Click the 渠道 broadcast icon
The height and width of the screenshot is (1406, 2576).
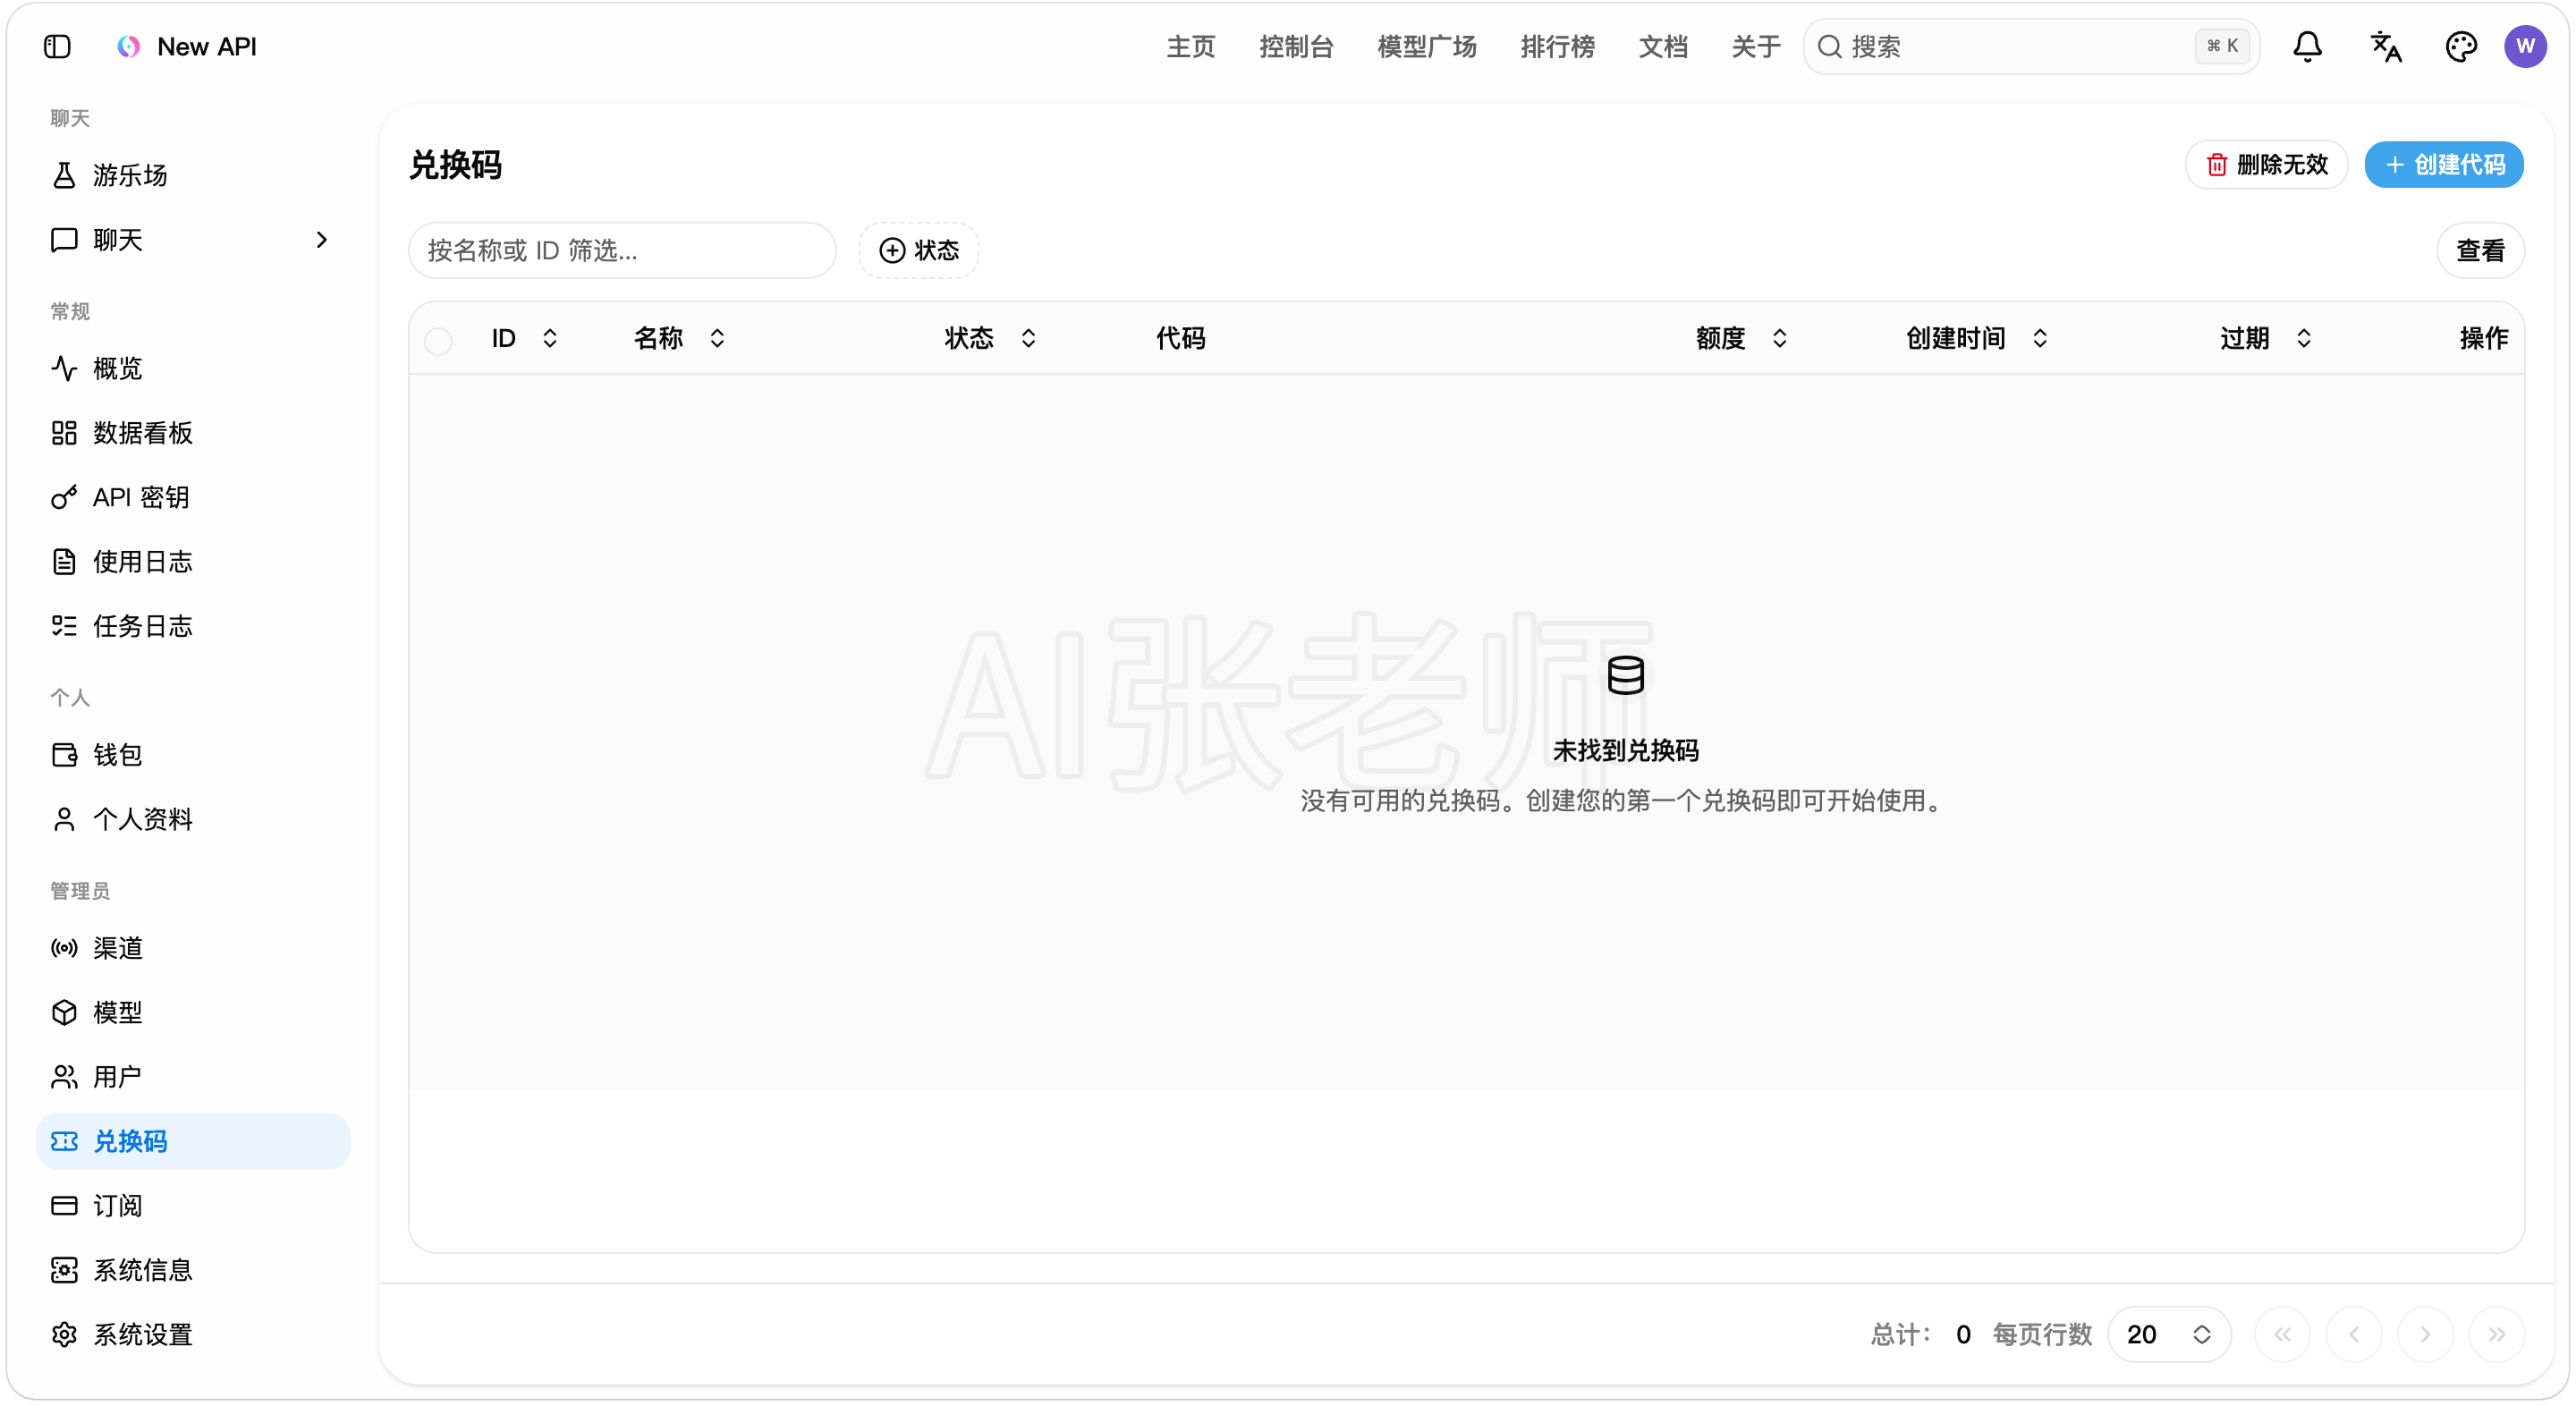(x=64, y=948)
